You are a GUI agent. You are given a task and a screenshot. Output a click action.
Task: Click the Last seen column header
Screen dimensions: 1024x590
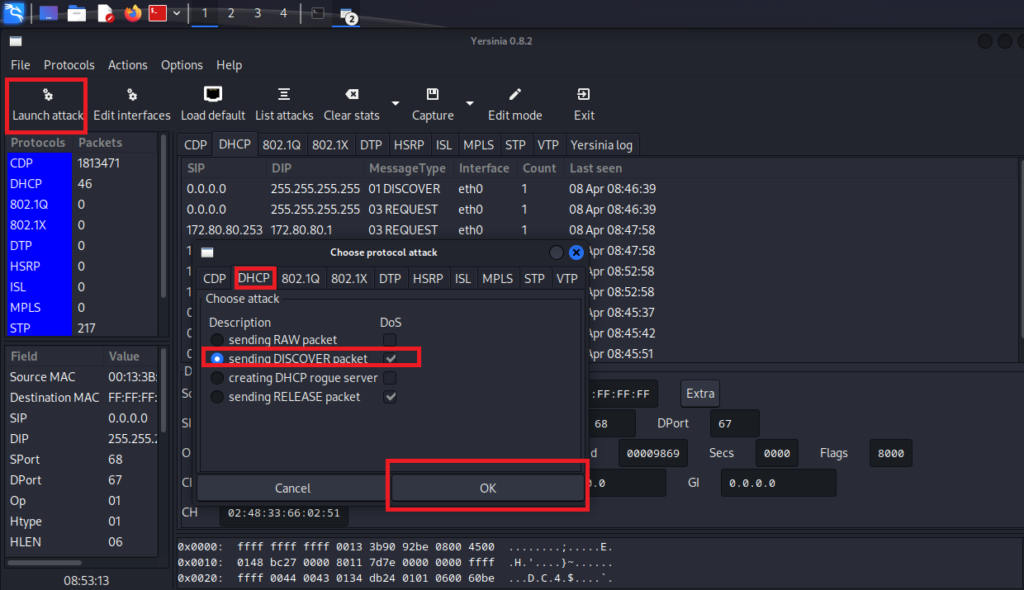coord(595,169)
